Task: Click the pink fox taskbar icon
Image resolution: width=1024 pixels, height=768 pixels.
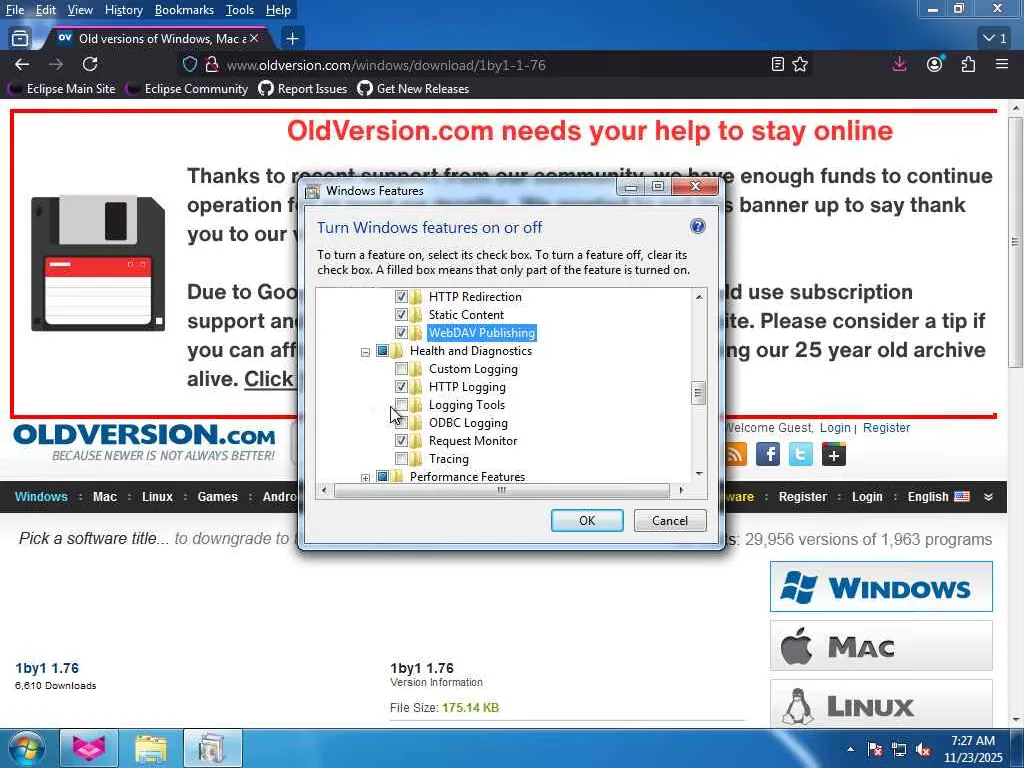Action: click(89, 748)
